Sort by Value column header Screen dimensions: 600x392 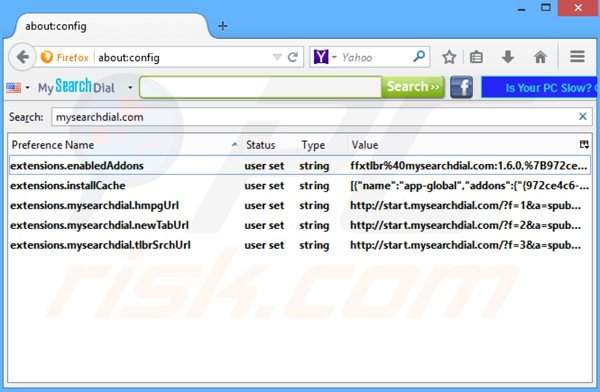461,145
